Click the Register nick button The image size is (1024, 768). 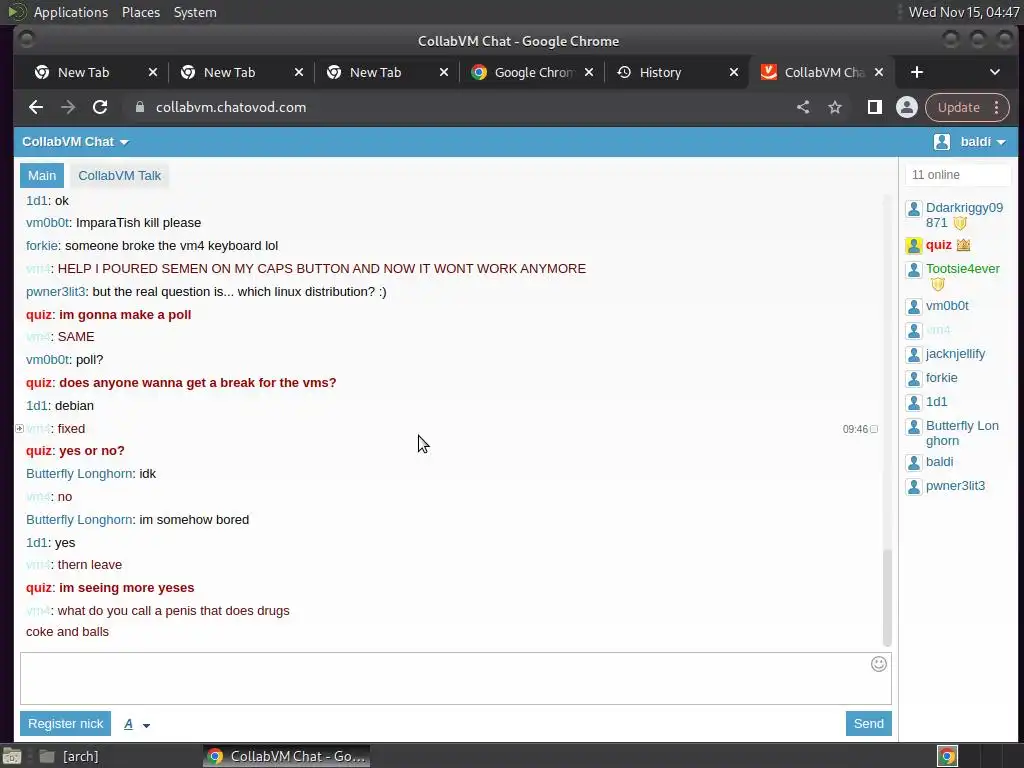coord(65,724)
